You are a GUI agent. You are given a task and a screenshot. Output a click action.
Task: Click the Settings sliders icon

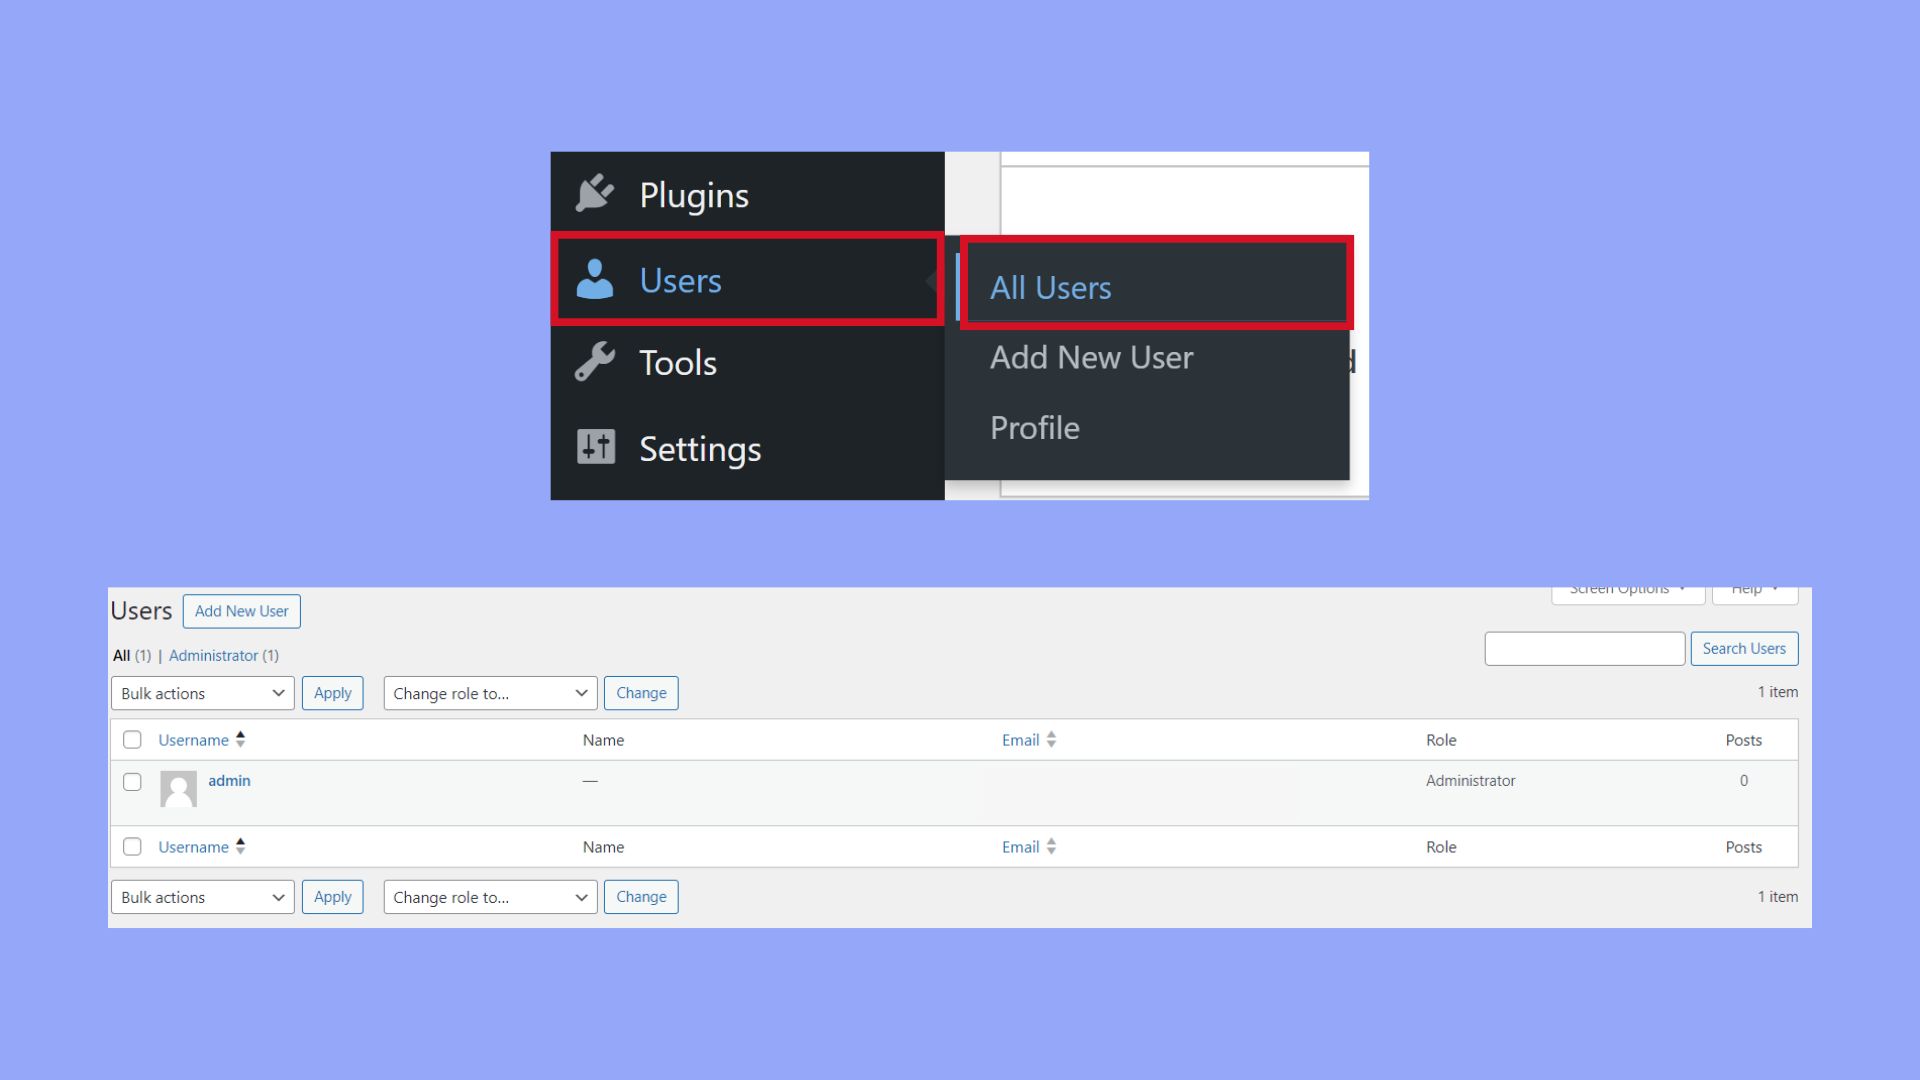(x=596, y=447)
